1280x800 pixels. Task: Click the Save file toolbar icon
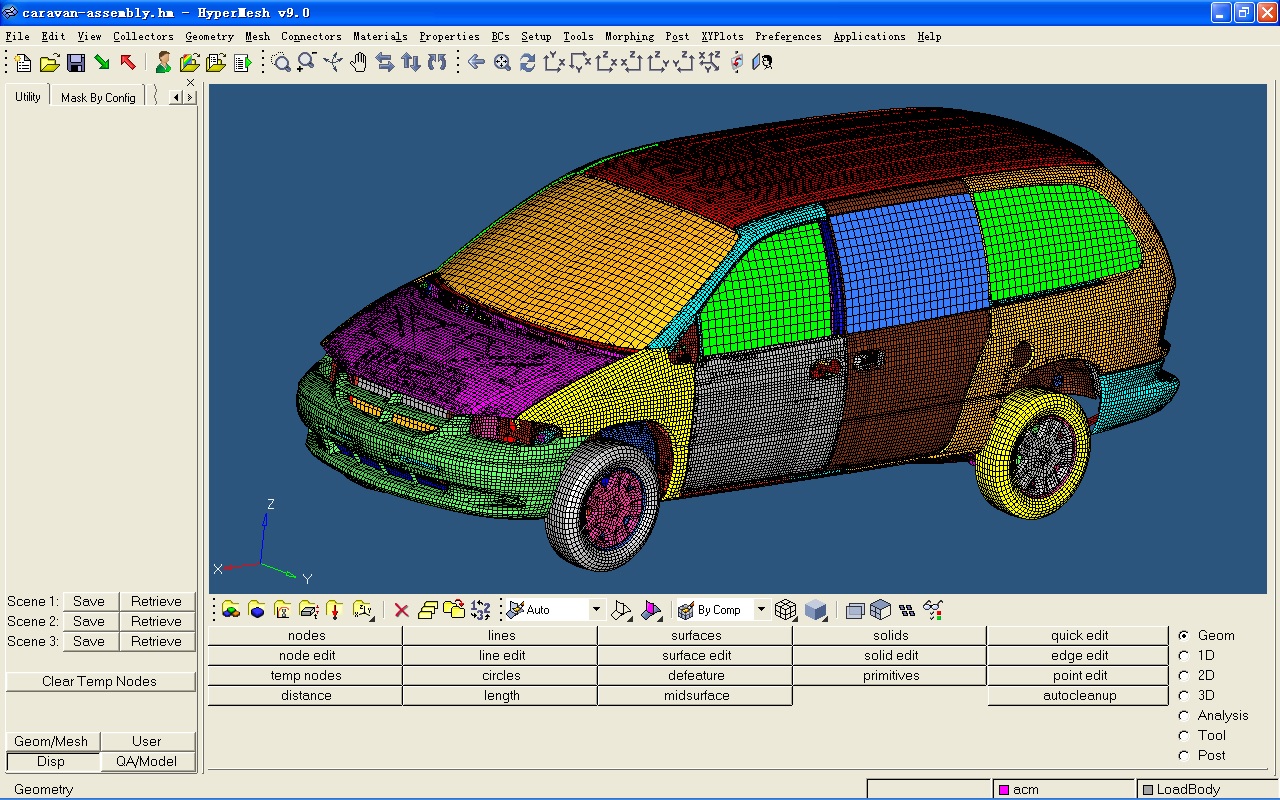pos(76,63)
